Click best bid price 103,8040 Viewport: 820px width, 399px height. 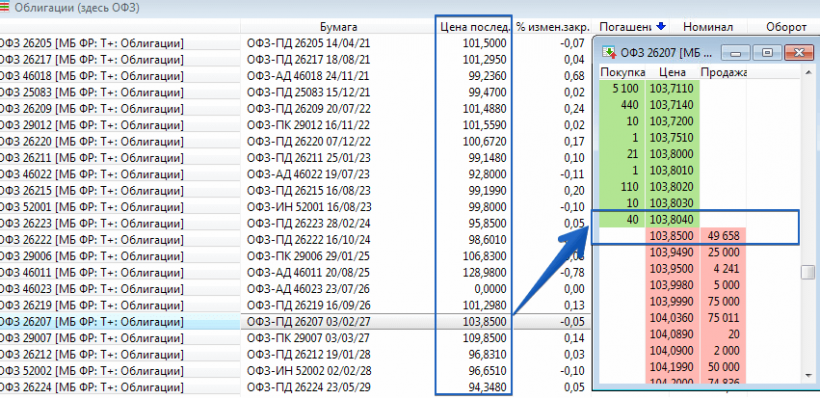tap(671, 220)
